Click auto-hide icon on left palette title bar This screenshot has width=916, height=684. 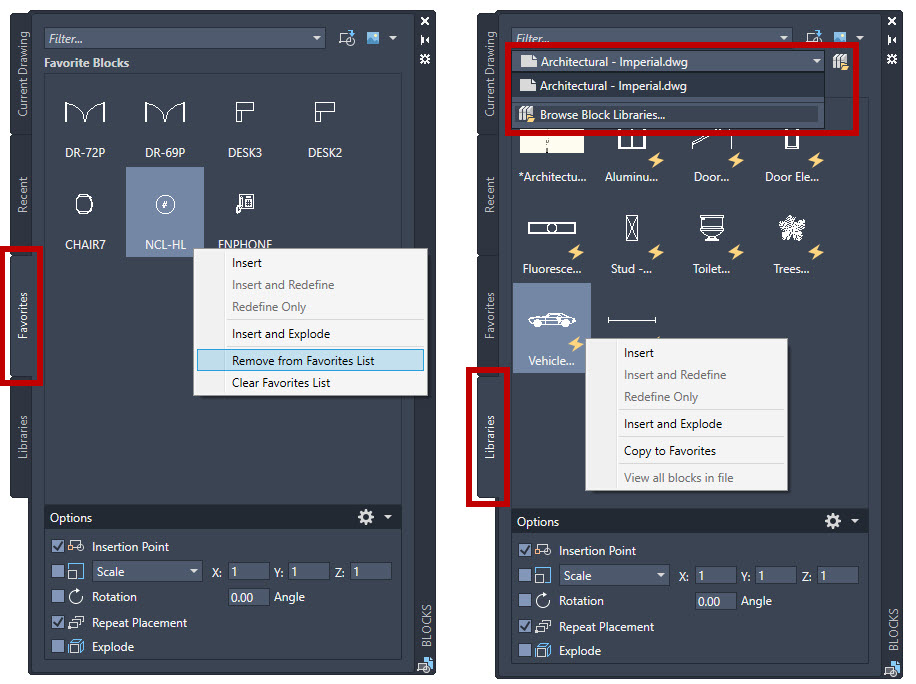tap(425, 40)
